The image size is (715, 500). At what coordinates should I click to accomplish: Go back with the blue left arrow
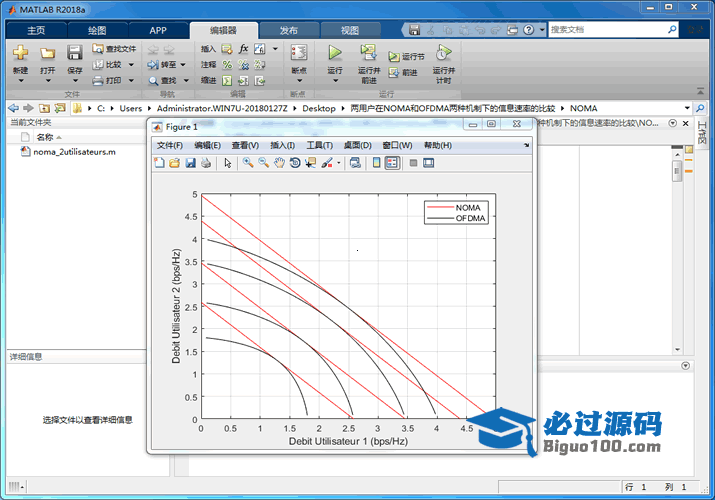click(14, 108)
